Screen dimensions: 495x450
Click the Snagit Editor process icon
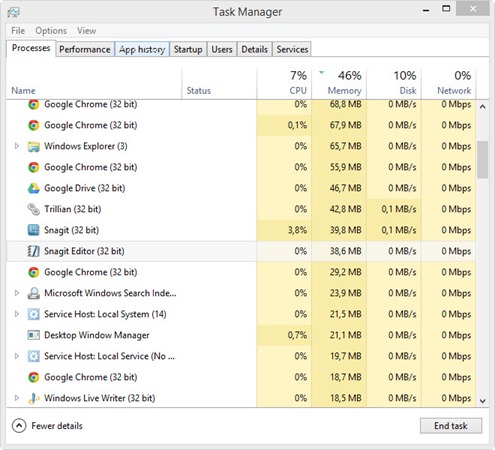pos(34,251)
